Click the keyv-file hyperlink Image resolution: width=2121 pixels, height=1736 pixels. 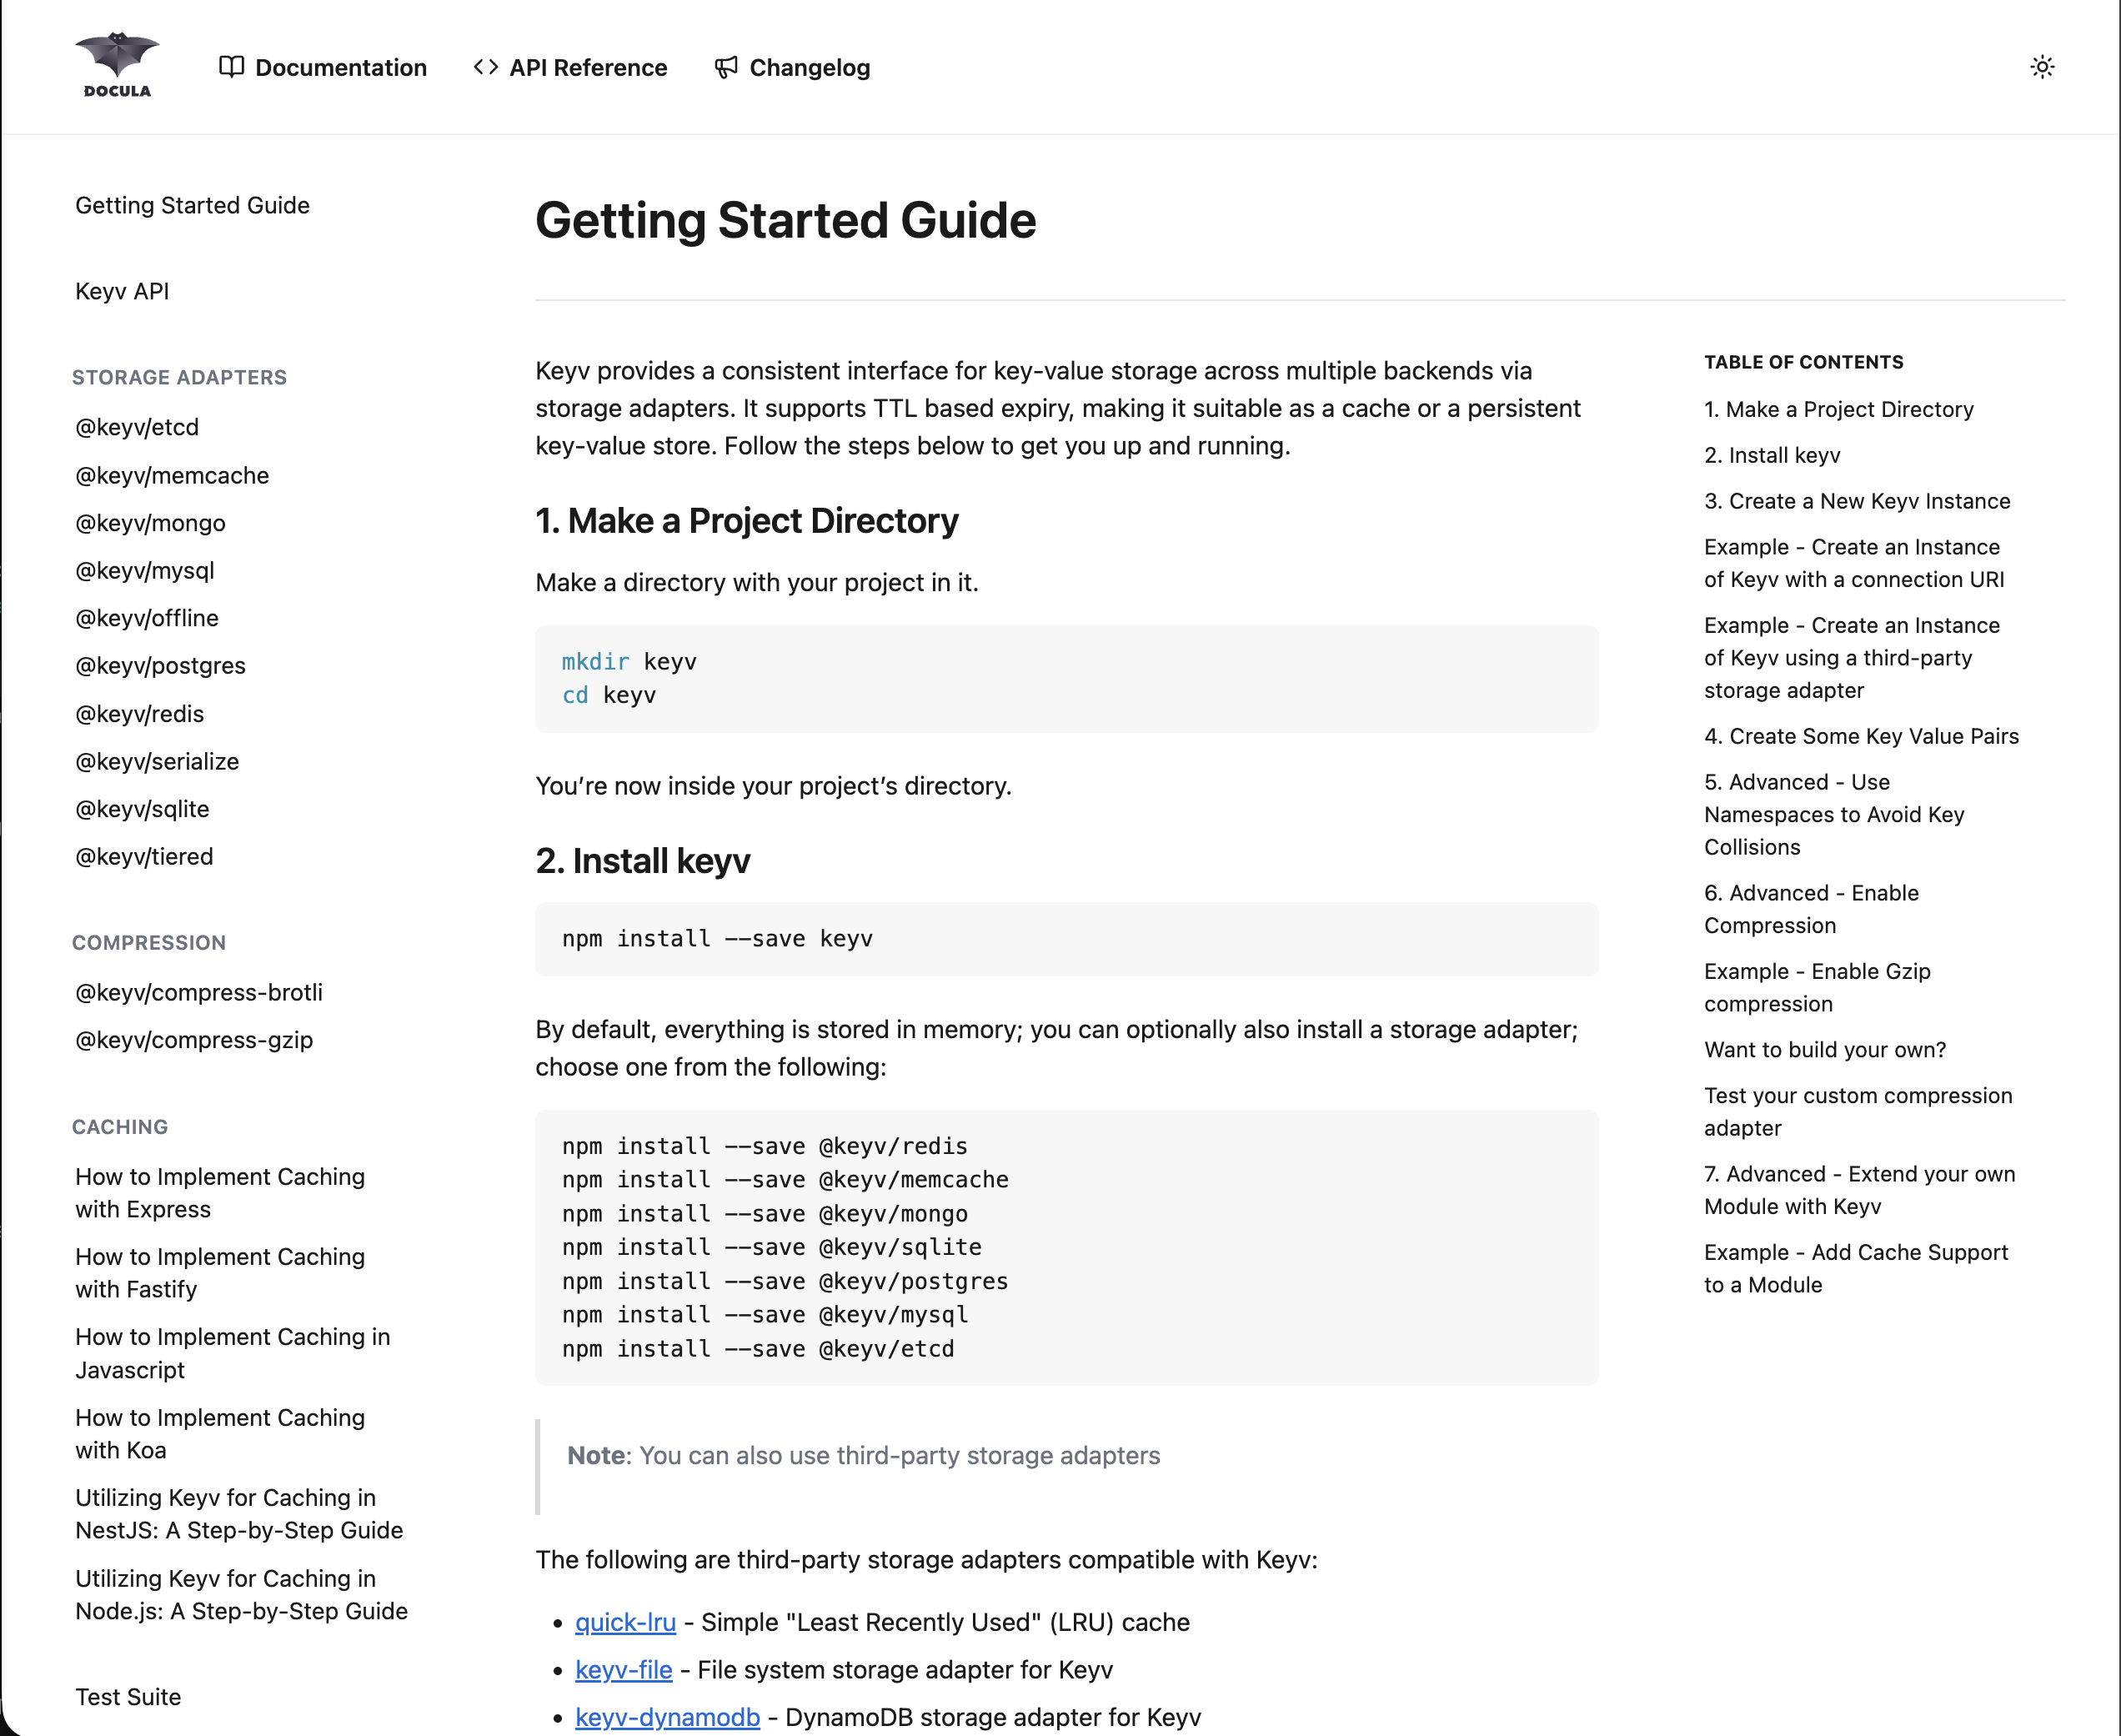coord(623,1669)
